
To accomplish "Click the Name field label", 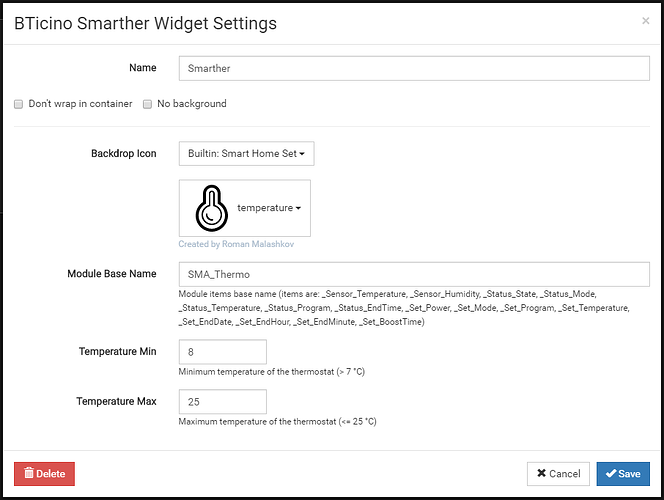I will (x=143, y=68).
